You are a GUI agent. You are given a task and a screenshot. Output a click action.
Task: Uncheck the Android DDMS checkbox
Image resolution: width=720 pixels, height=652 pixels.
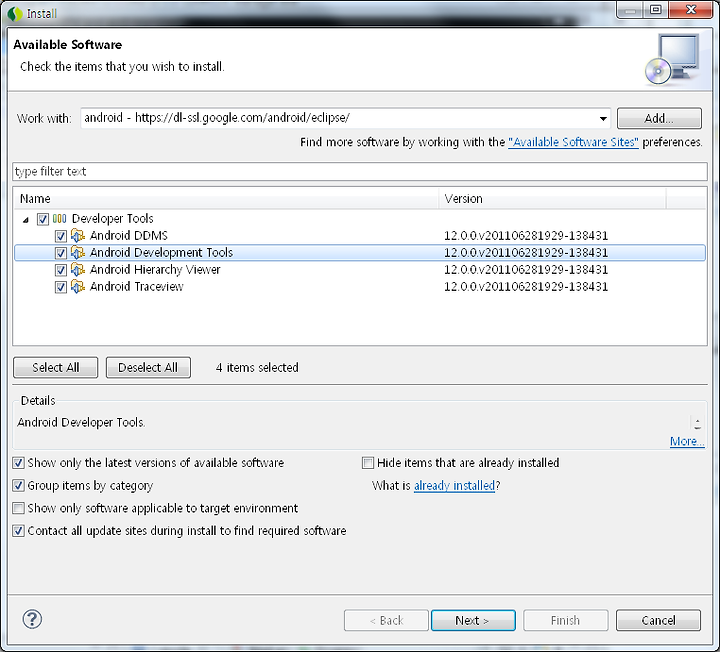tap(61, 236)
